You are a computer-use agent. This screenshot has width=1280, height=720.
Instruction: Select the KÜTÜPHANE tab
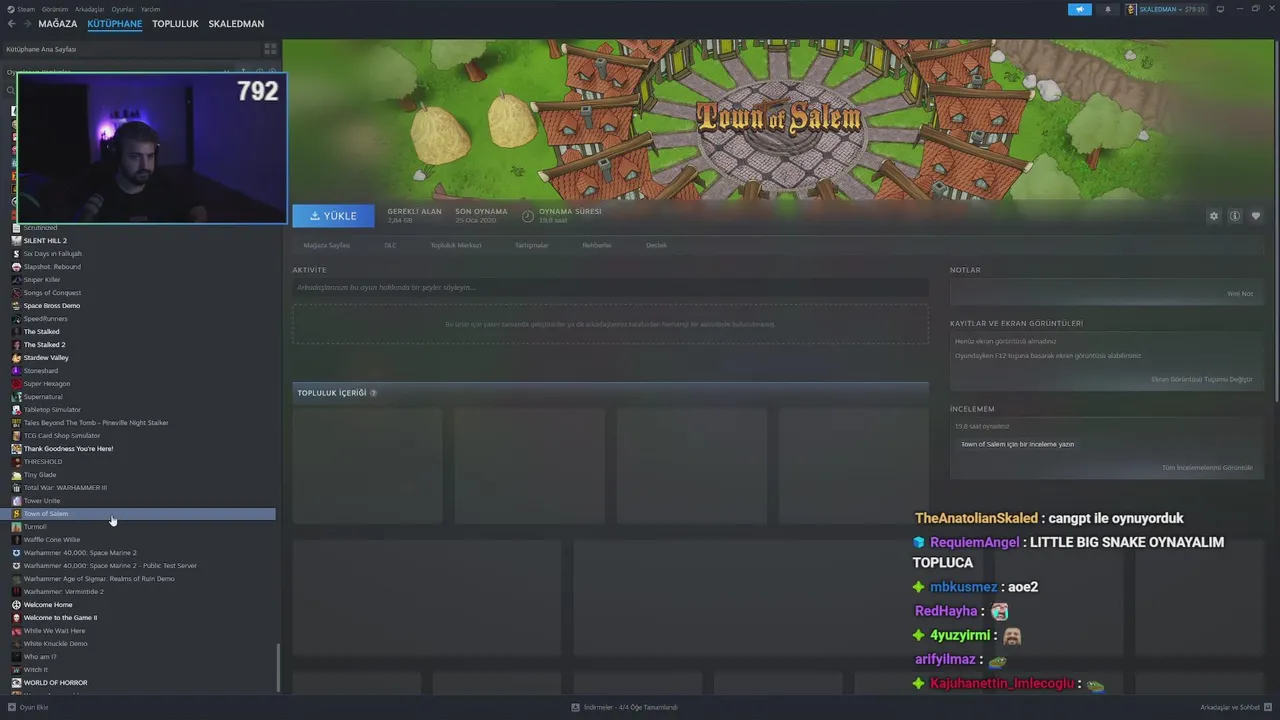114,24
